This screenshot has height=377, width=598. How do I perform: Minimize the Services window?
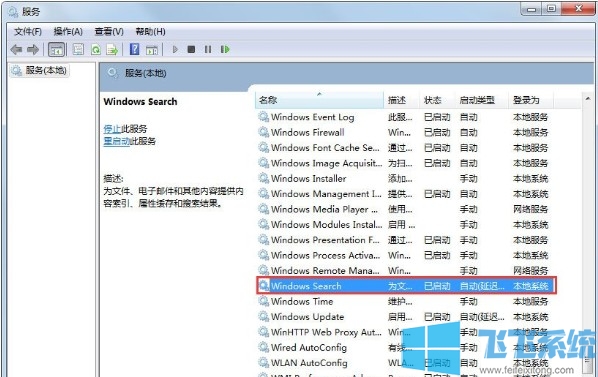pos(532,9)
